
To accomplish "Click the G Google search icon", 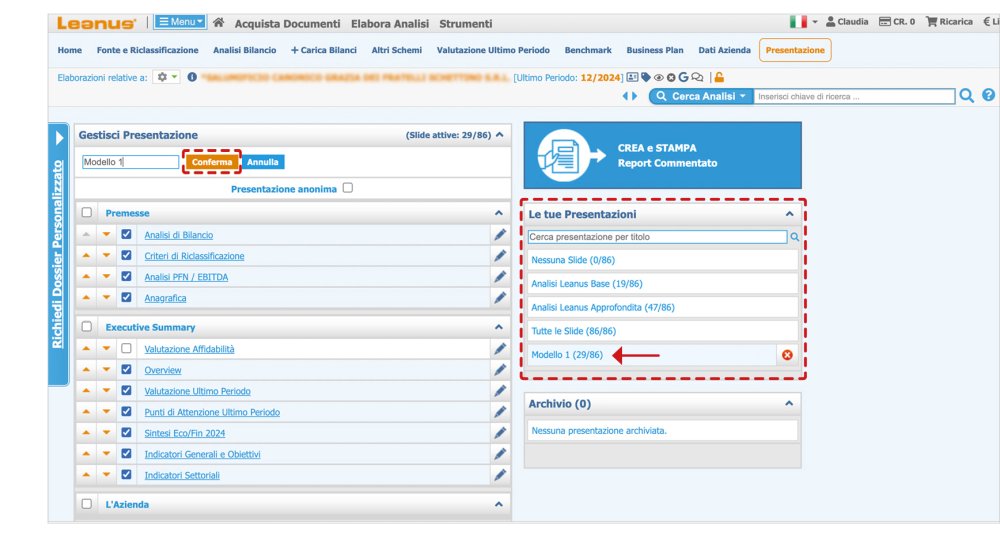I will (x=683, y=77).
